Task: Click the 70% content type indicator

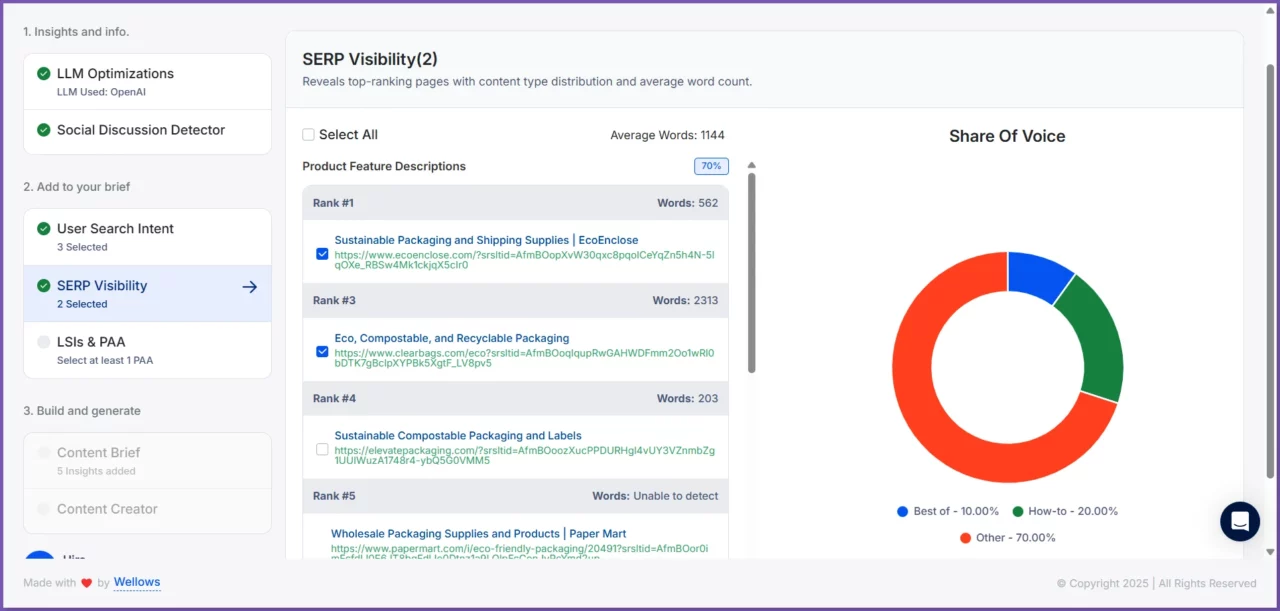Action: pyautogui.click(x=711, y=165)
